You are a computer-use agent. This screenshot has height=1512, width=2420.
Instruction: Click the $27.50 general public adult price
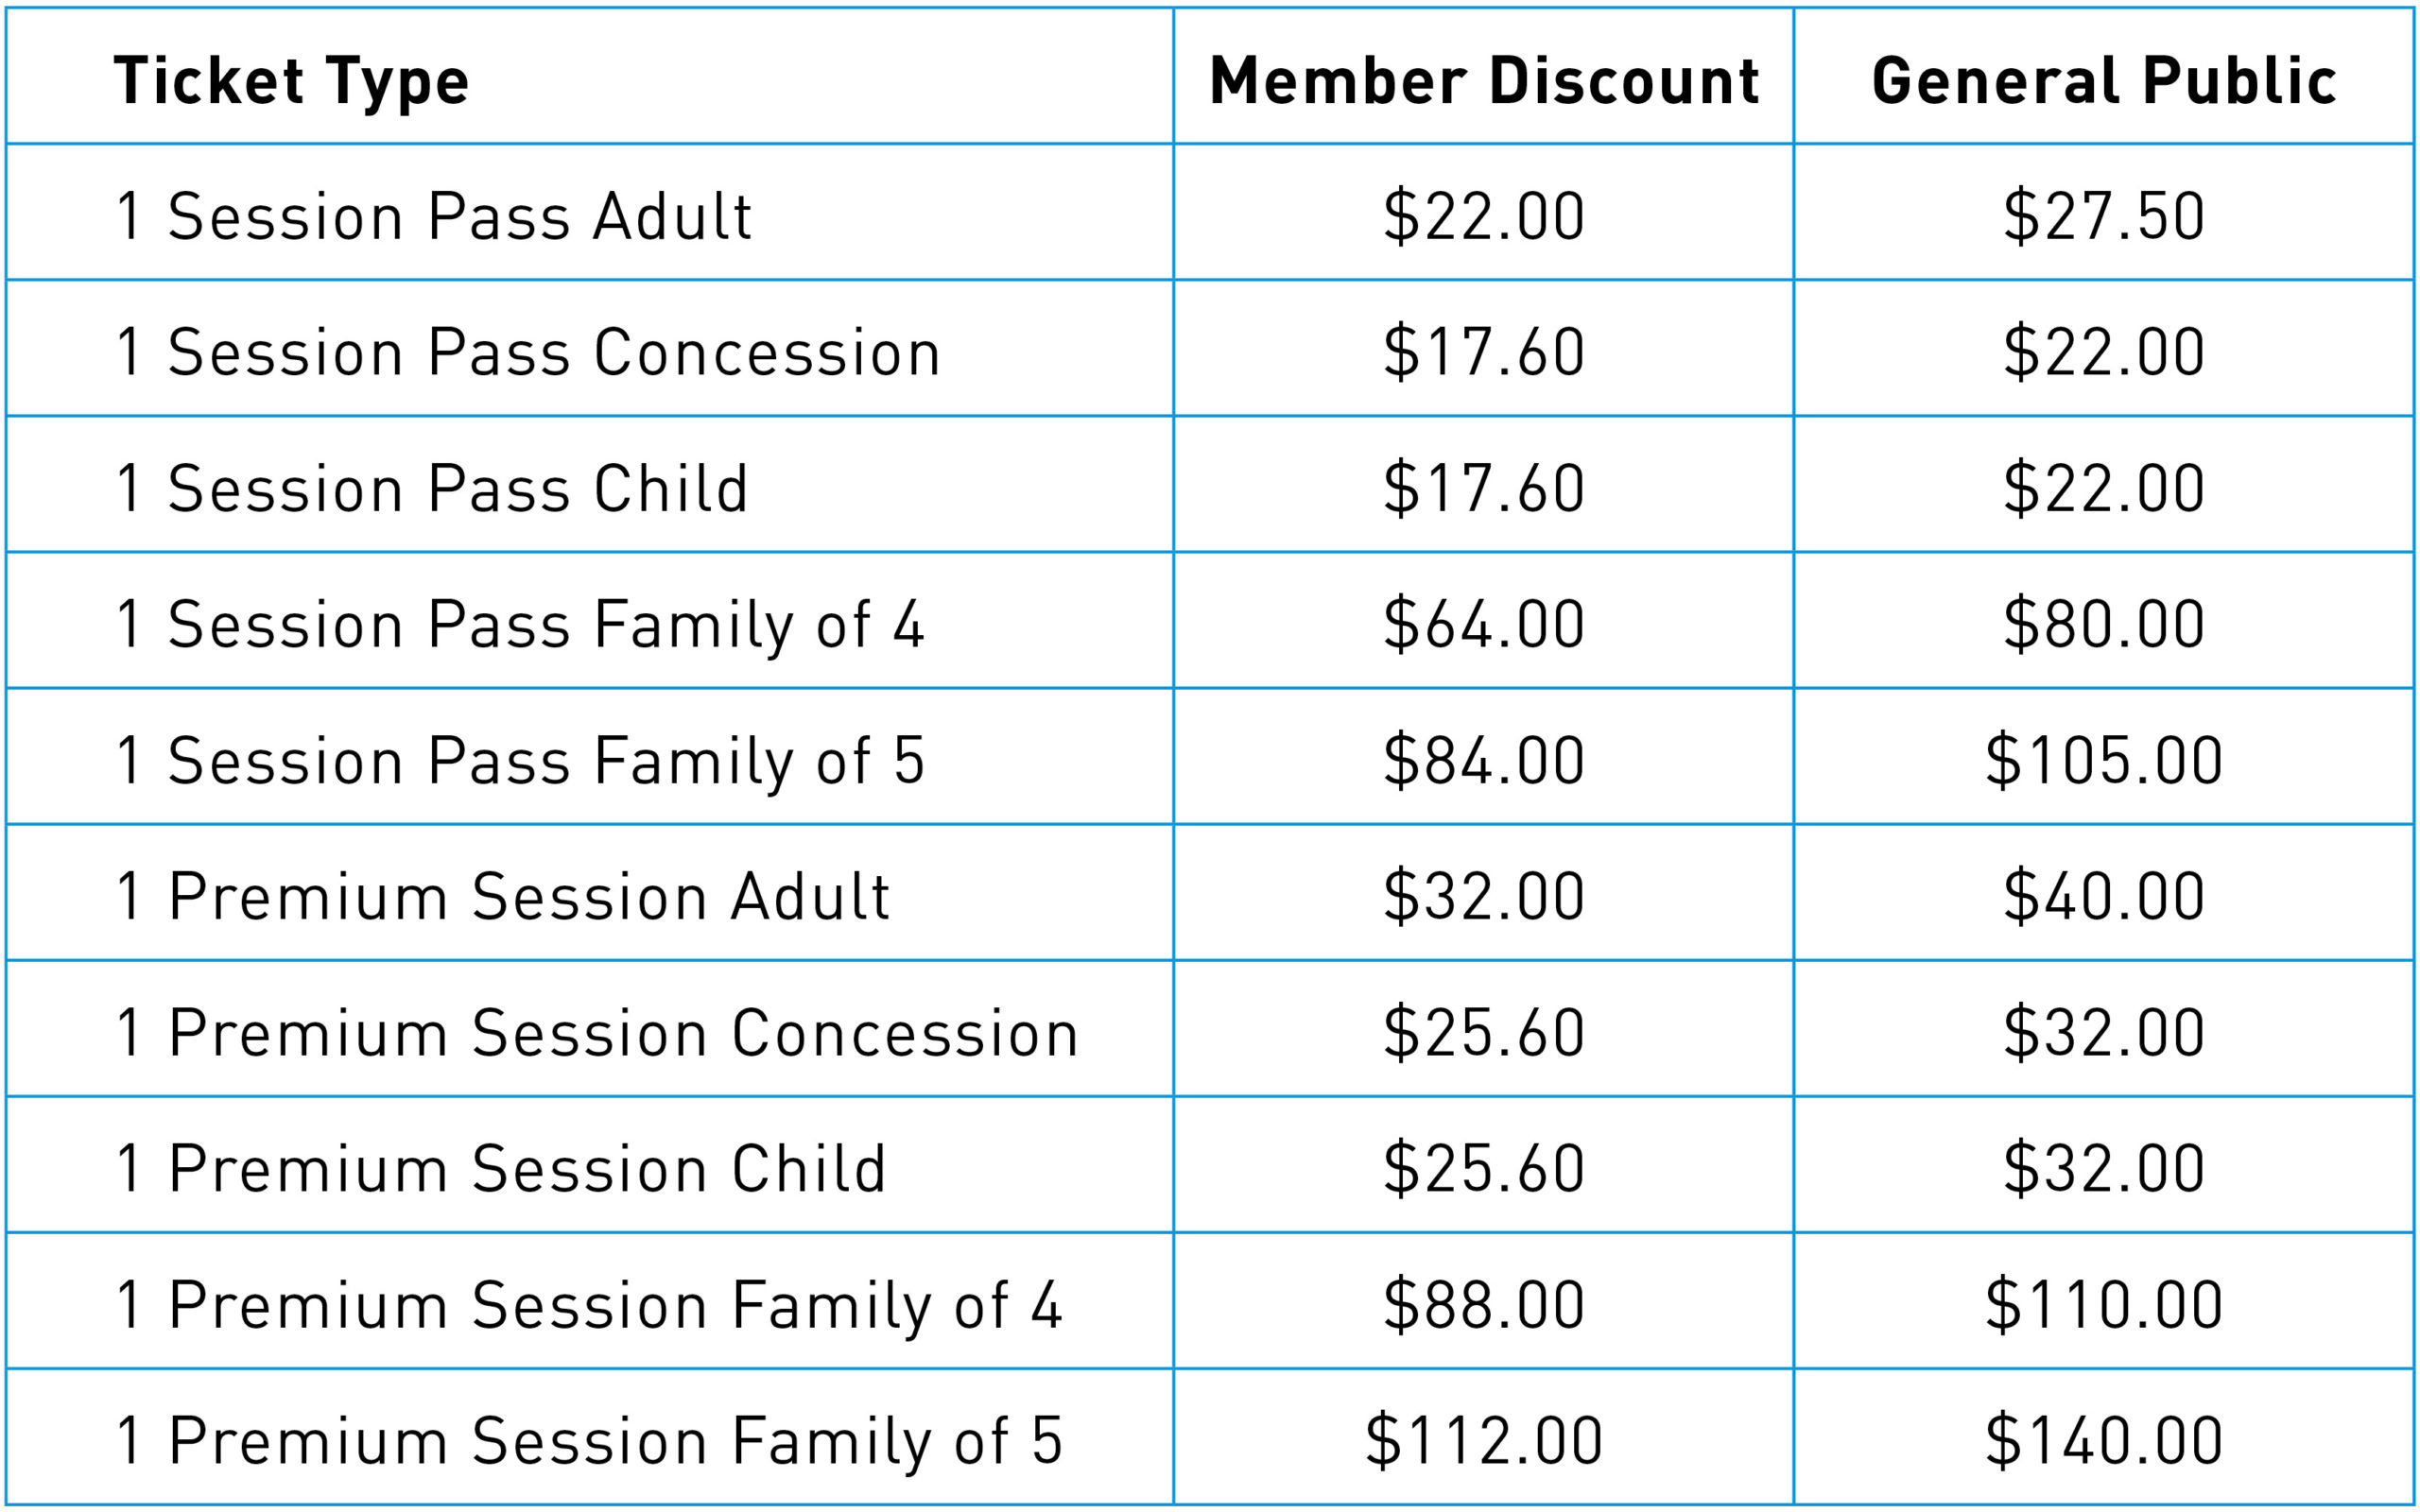[2104, 215]
